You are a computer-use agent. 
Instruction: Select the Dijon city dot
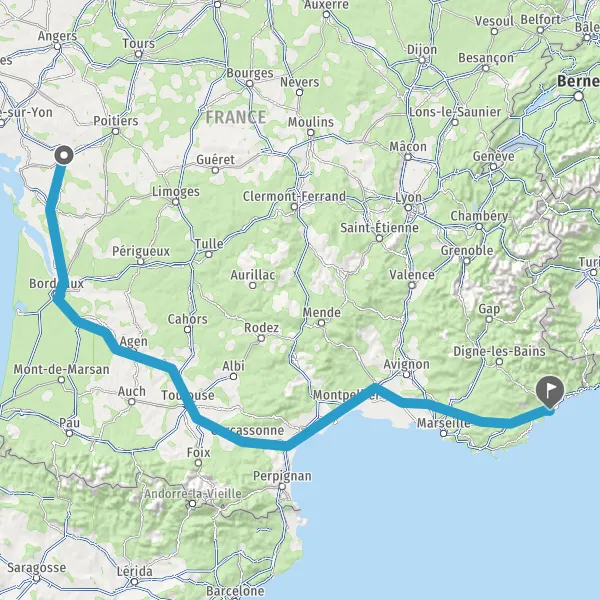(x=422, y=60)
